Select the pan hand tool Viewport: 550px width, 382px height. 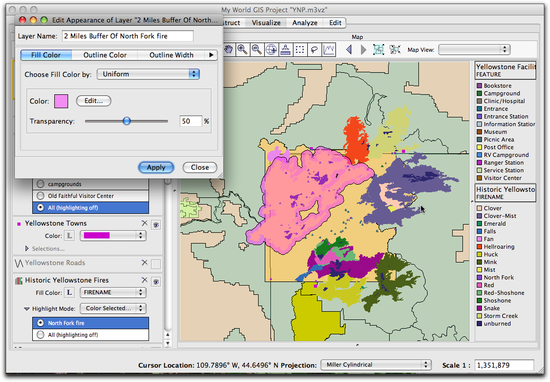[229, 49]
